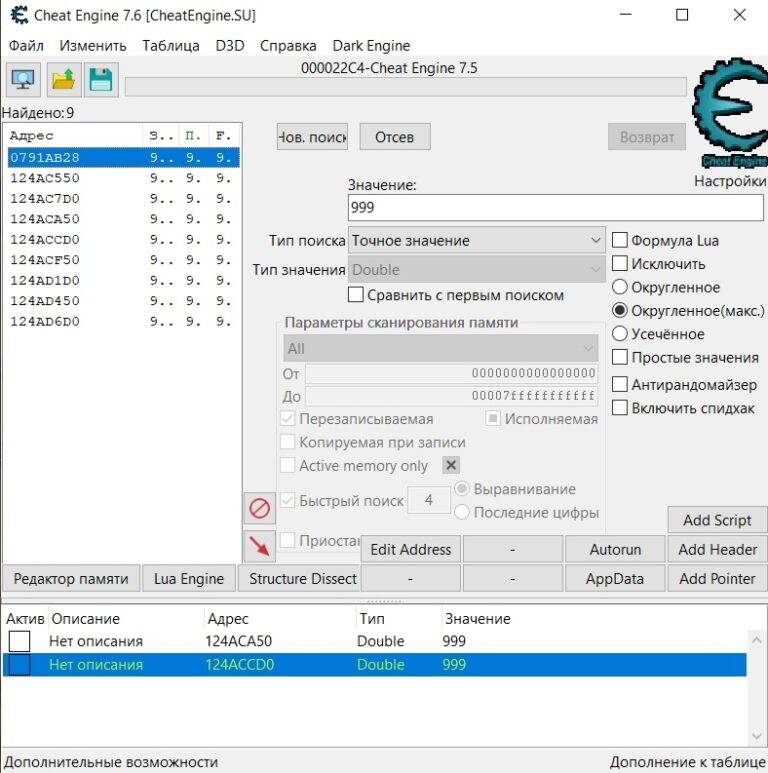Toggle the Перезаписываемая checkbox
Screen dimensions: 768x773
pos(287,419)
